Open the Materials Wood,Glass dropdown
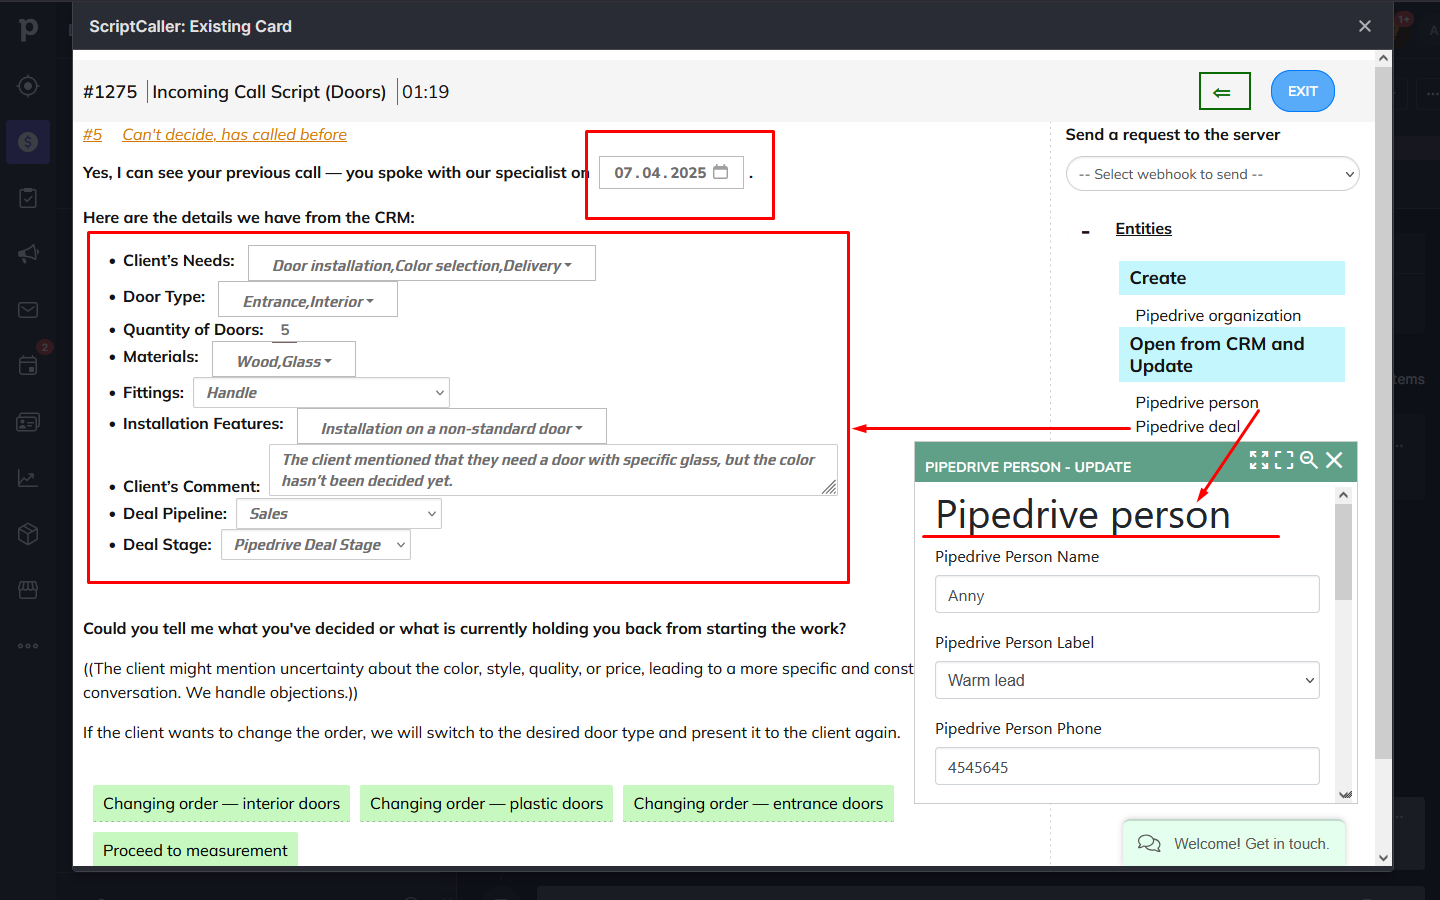The image size is (1440, 900). point(284,360)
